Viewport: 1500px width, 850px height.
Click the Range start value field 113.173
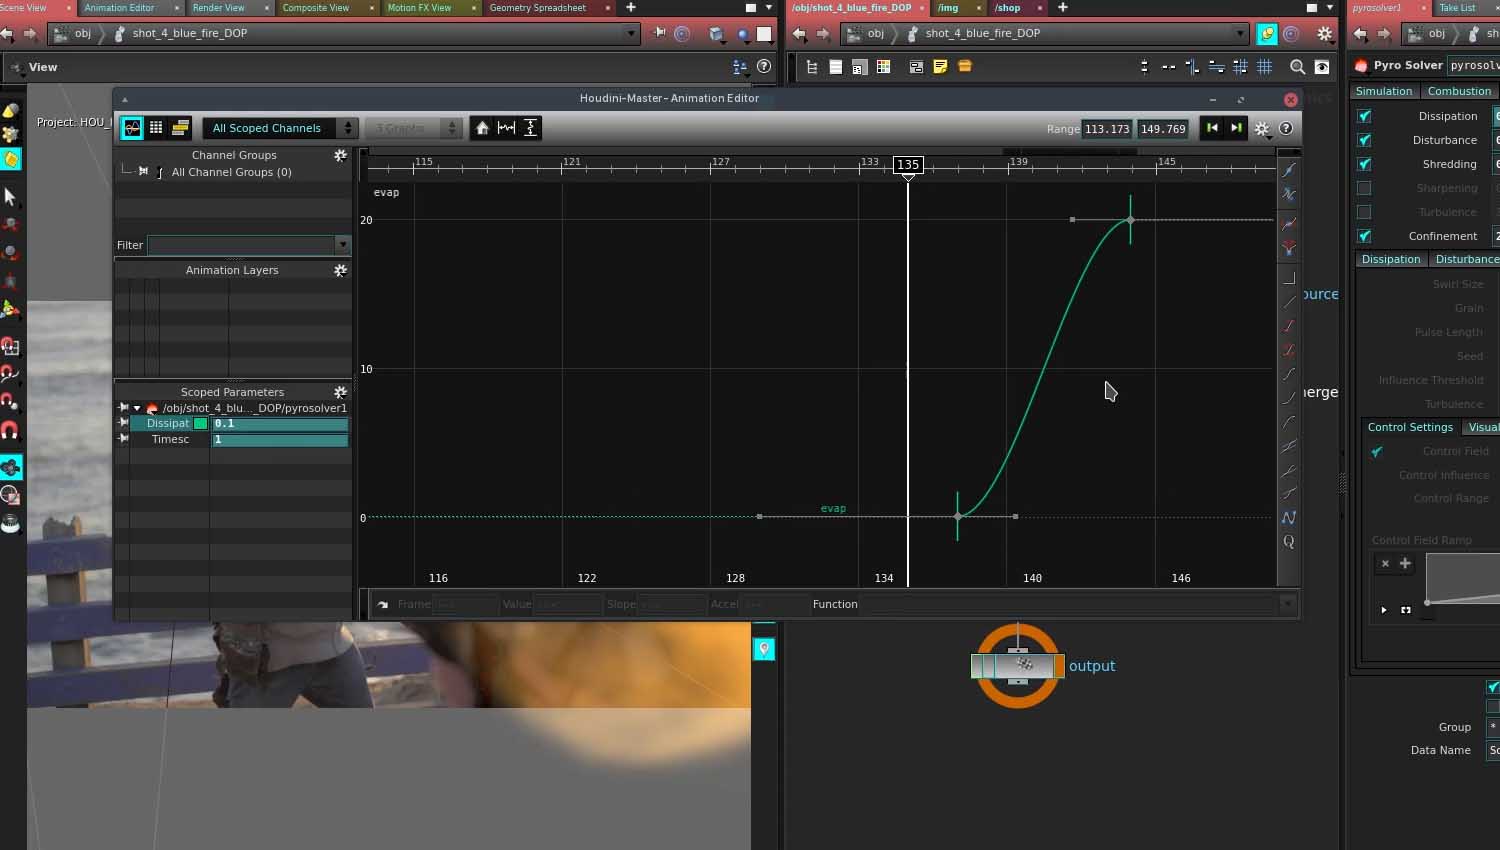(x=1106, y=129)
